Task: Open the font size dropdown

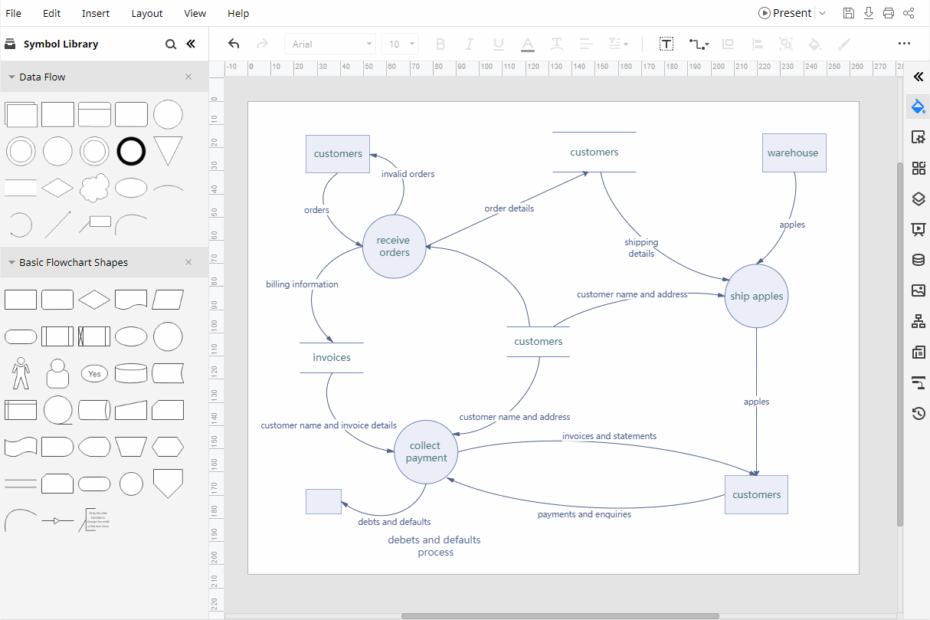Action: coord(400,44)
